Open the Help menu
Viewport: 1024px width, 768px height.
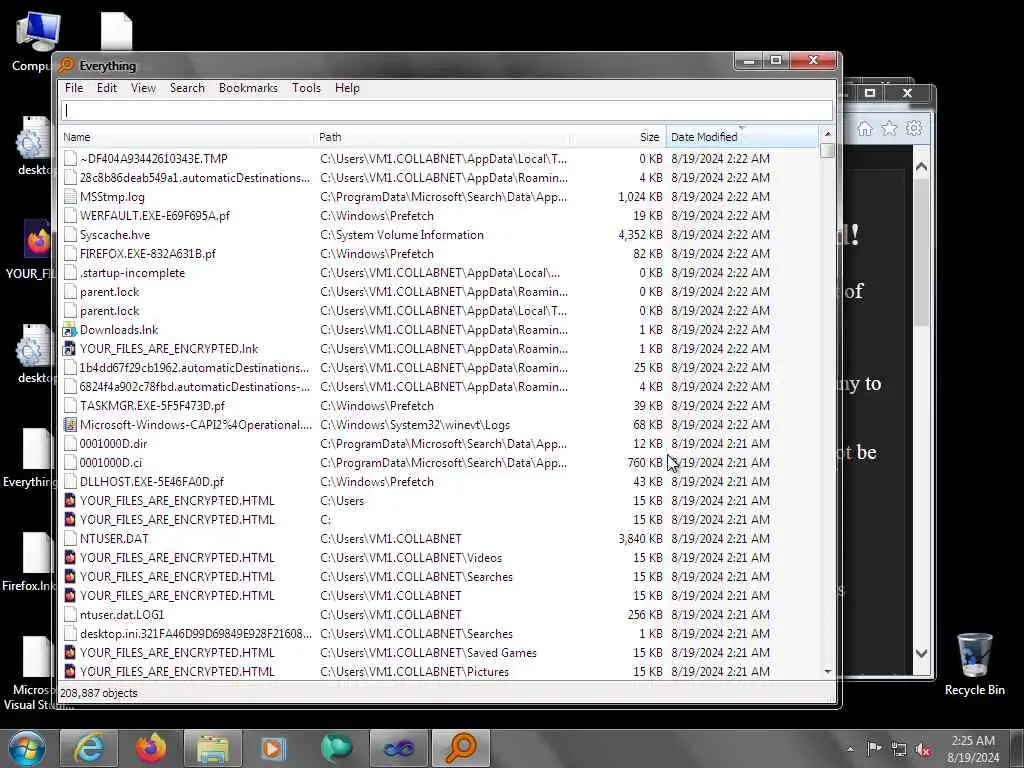coord(347,88)
